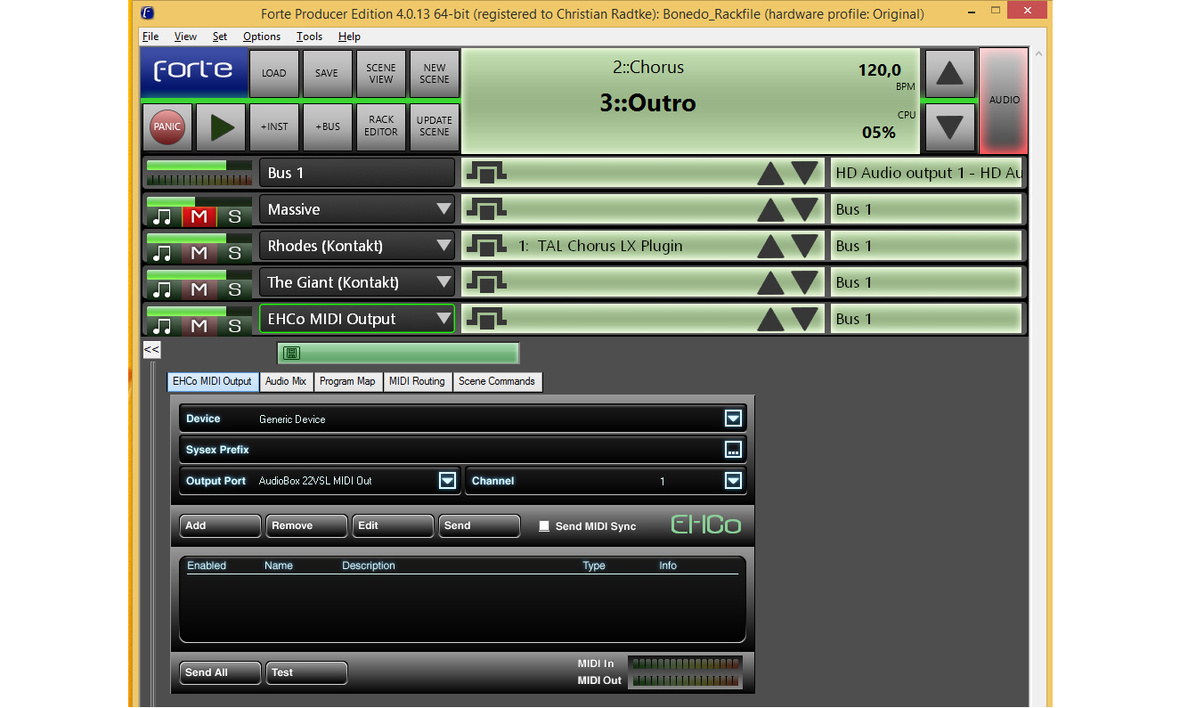Image resolution: width=1180 pixels, height=708 pixels.
Task: Enable the Send MIDI Sync checkbox
Action: coord(544,526)
